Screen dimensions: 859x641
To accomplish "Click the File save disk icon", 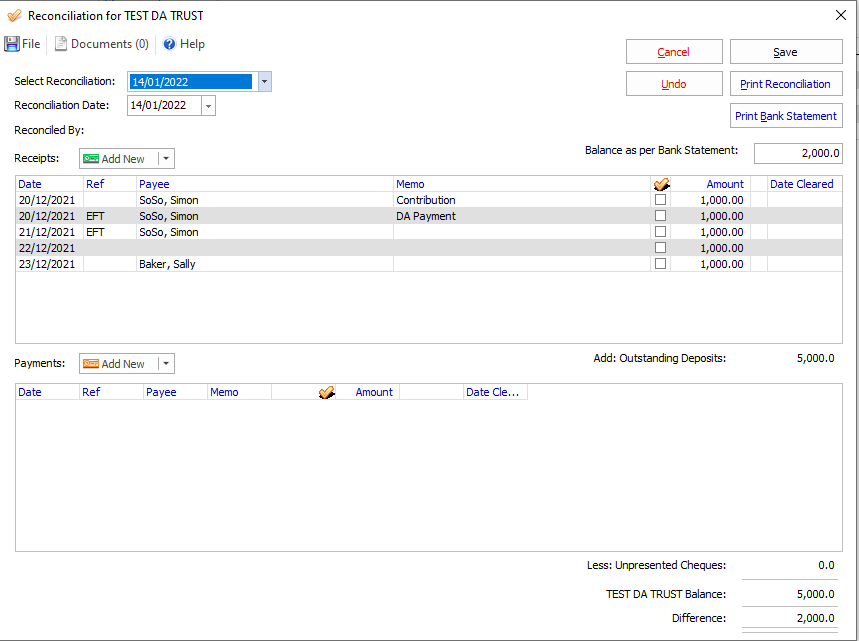I will pos(12,44).
